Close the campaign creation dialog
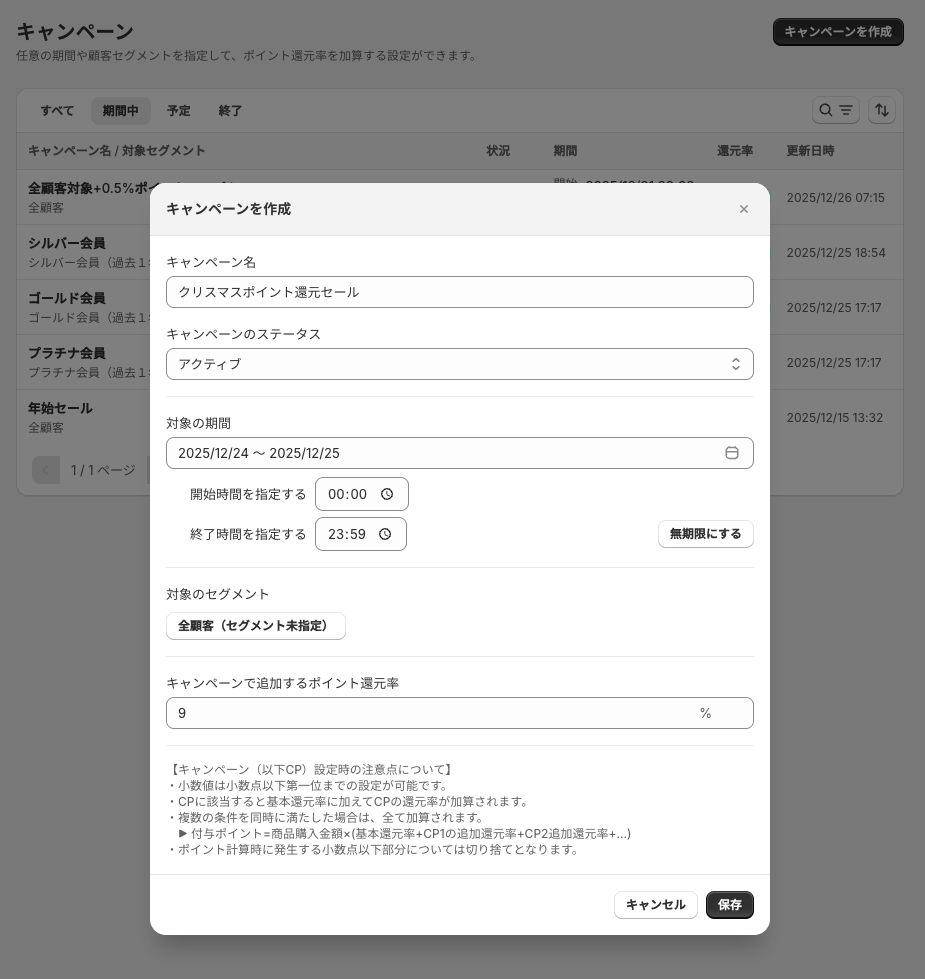Image resolution: width=925 pixels, height=979 pixels. (x=743, y=209)
